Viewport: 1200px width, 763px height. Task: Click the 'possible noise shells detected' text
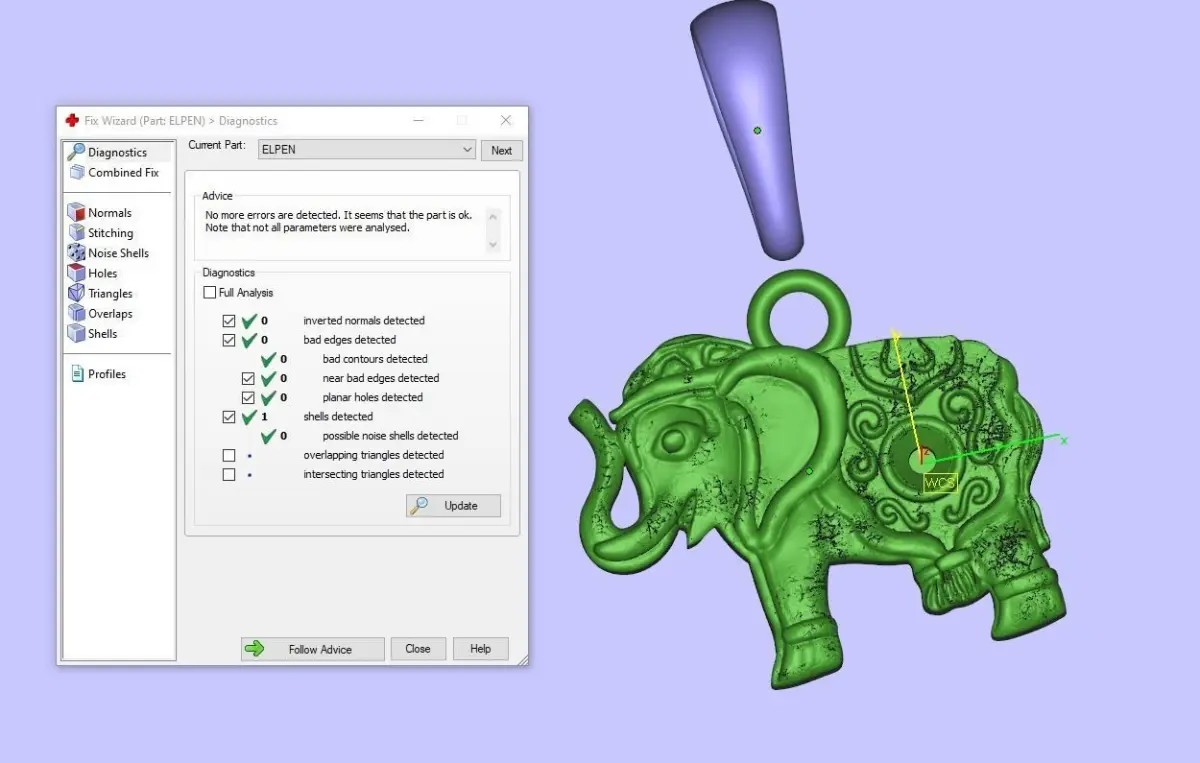coord(390,436)
